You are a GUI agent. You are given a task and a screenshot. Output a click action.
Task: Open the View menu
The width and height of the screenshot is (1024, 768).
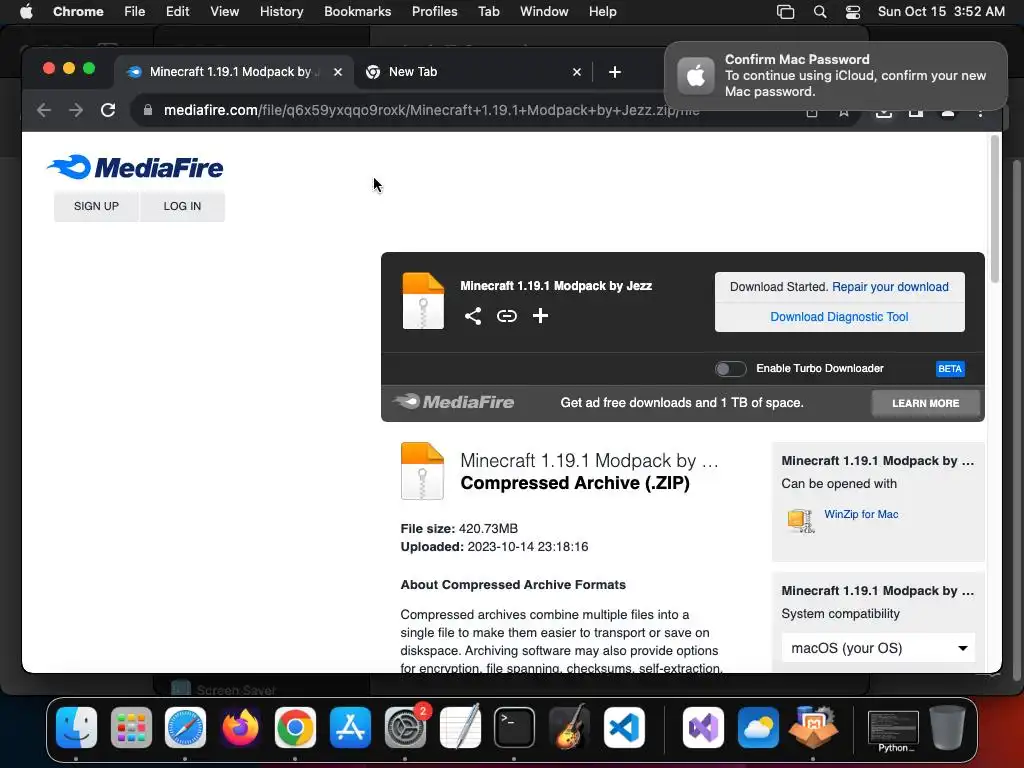[225, 12]
